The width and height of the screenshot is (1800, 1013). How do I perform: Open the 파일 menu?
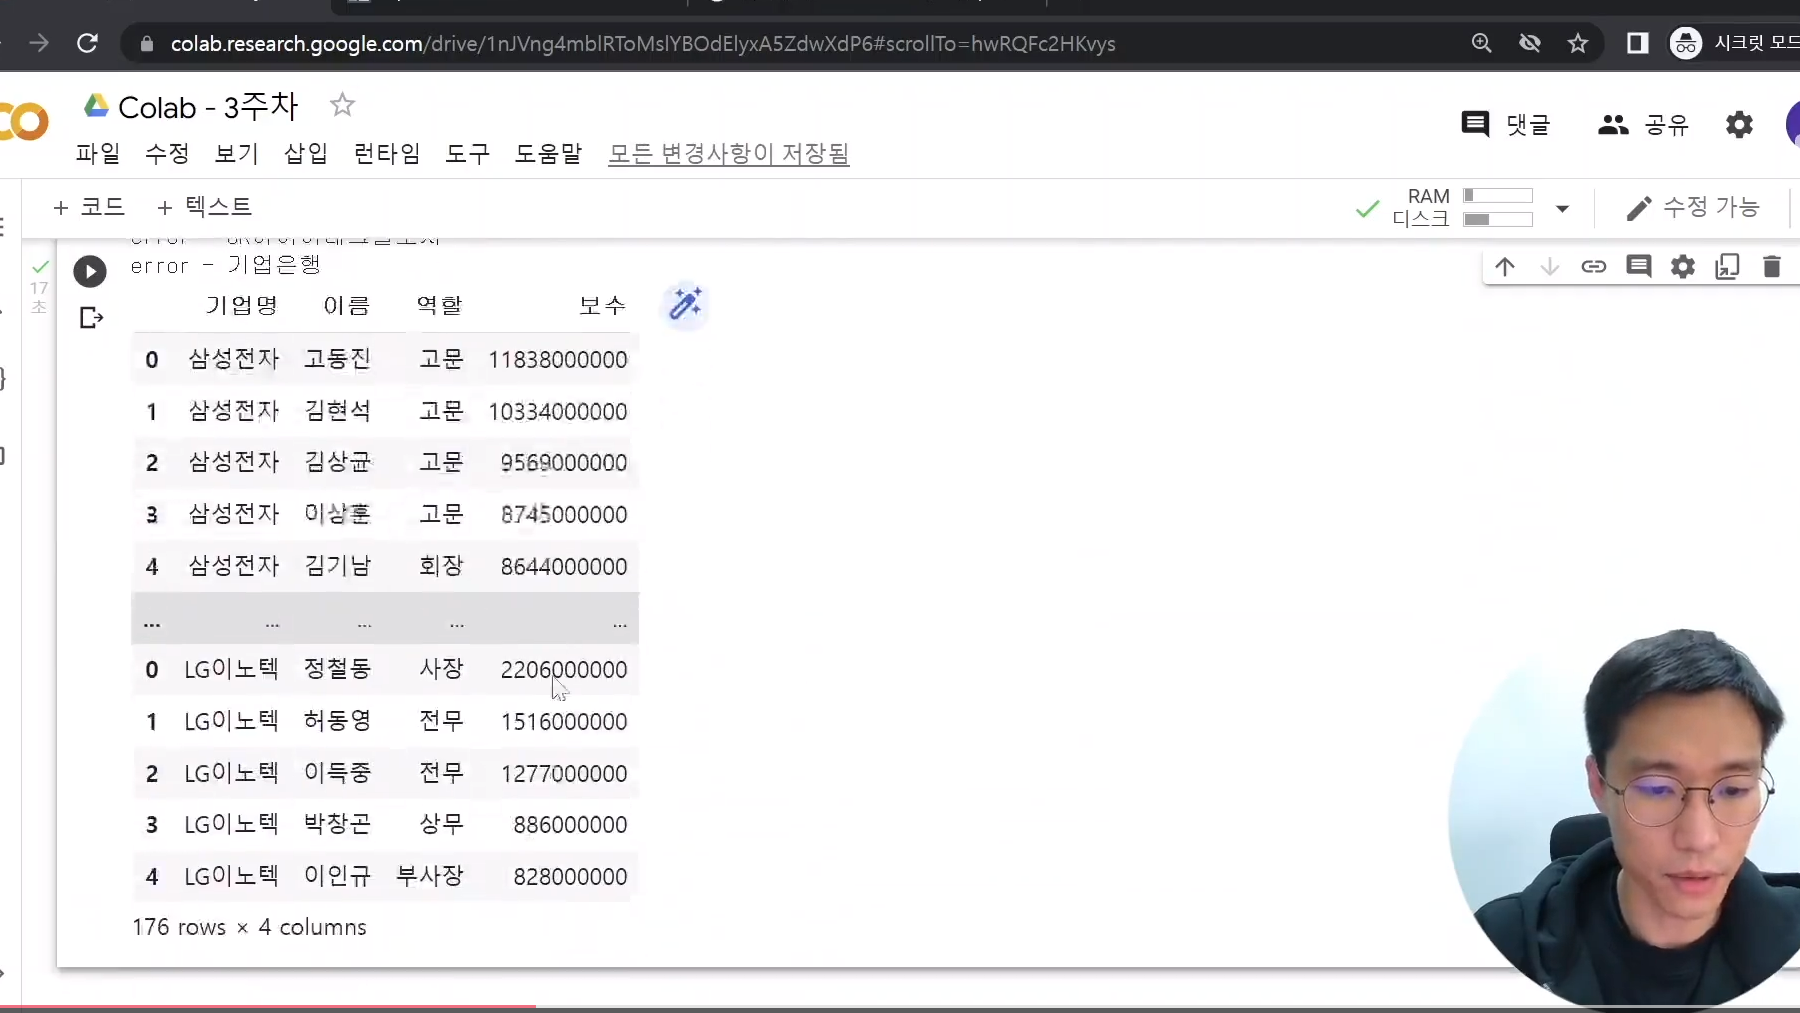point(98,153)
